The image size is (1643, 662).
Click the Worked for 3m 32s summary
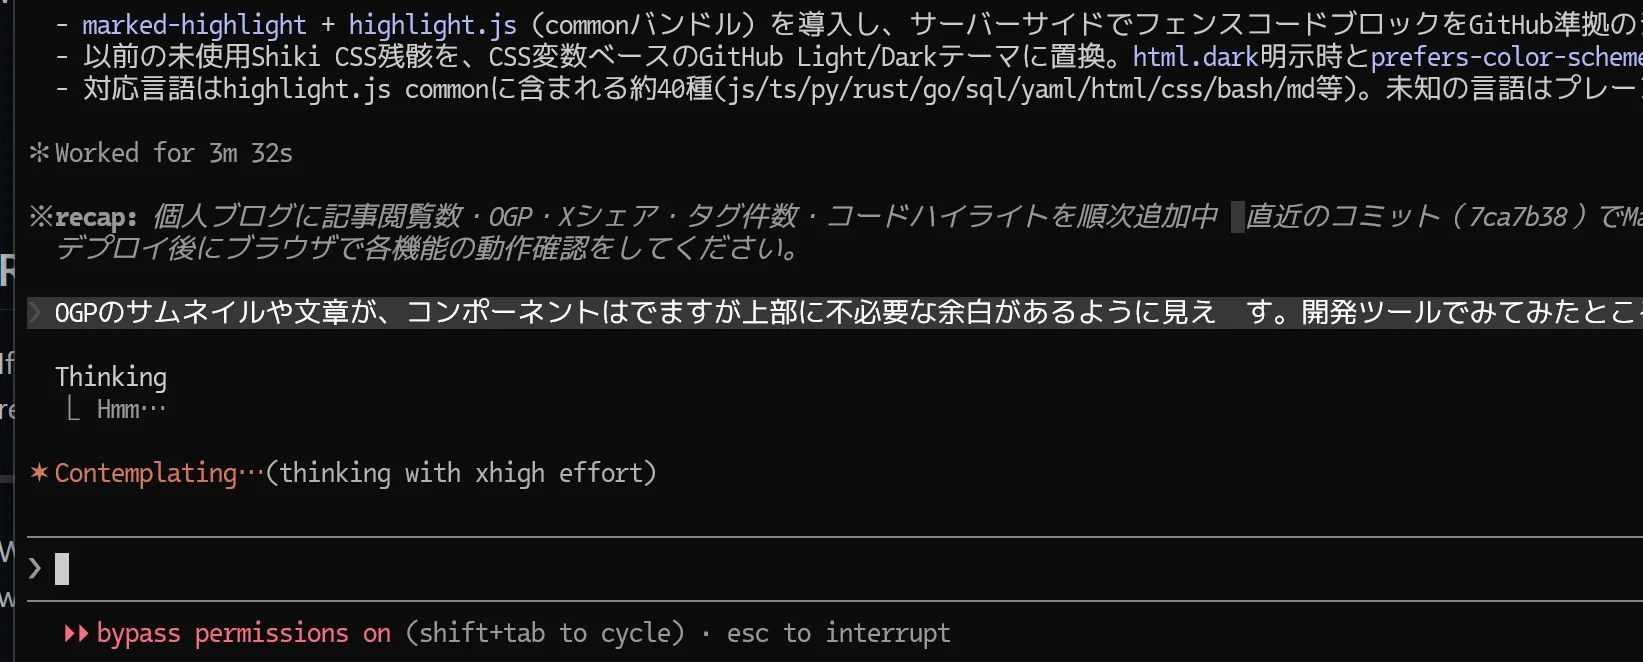(173, 153)
